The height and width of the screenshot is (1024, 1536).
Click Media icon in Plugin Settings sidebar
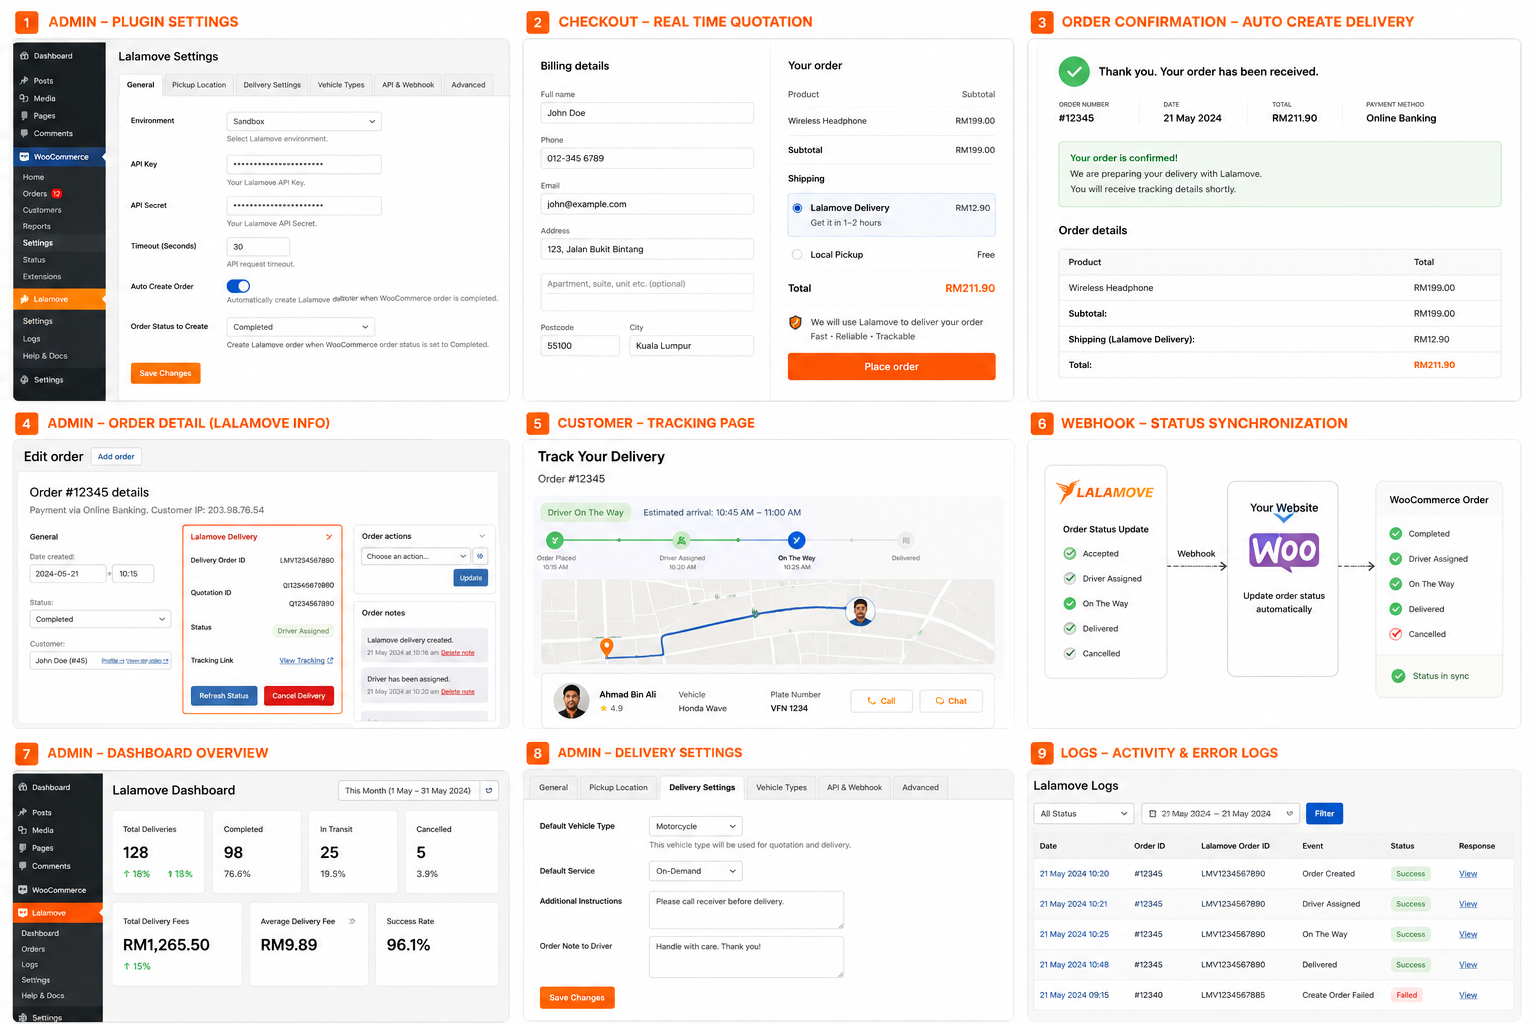coord(24,98)
